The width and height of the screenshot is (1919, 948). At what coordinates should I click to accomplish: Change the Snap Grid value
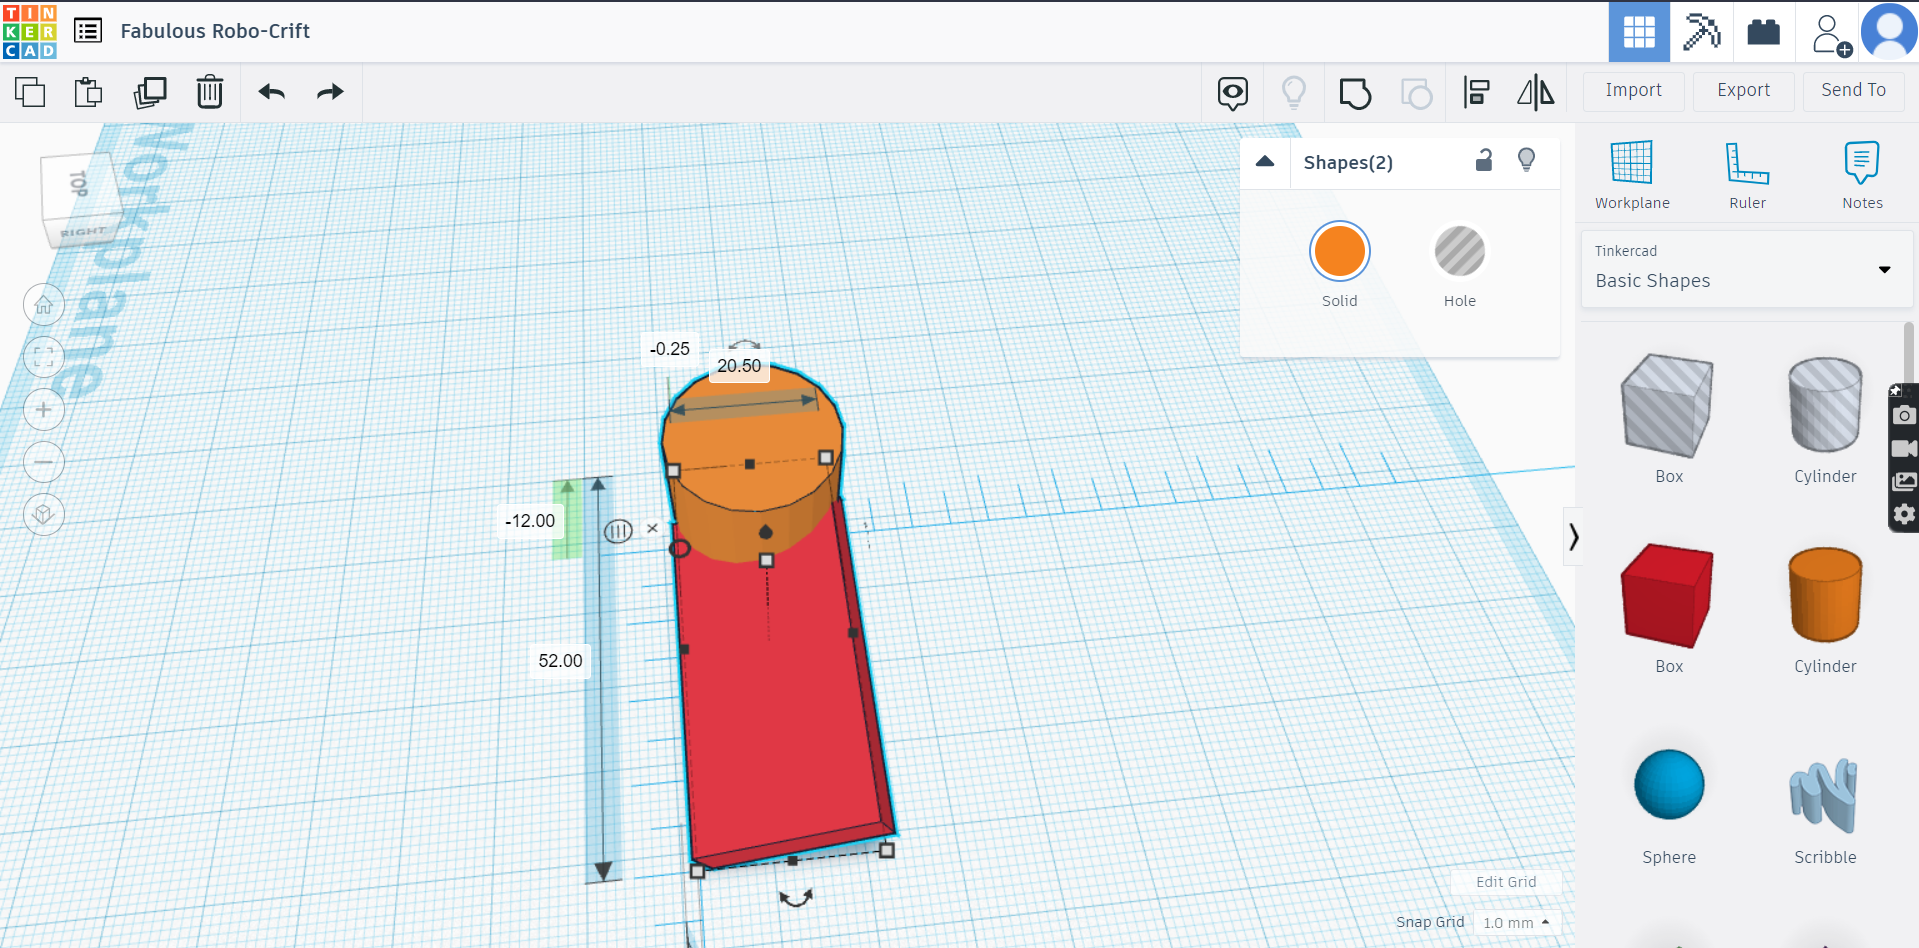point(1516,922)
